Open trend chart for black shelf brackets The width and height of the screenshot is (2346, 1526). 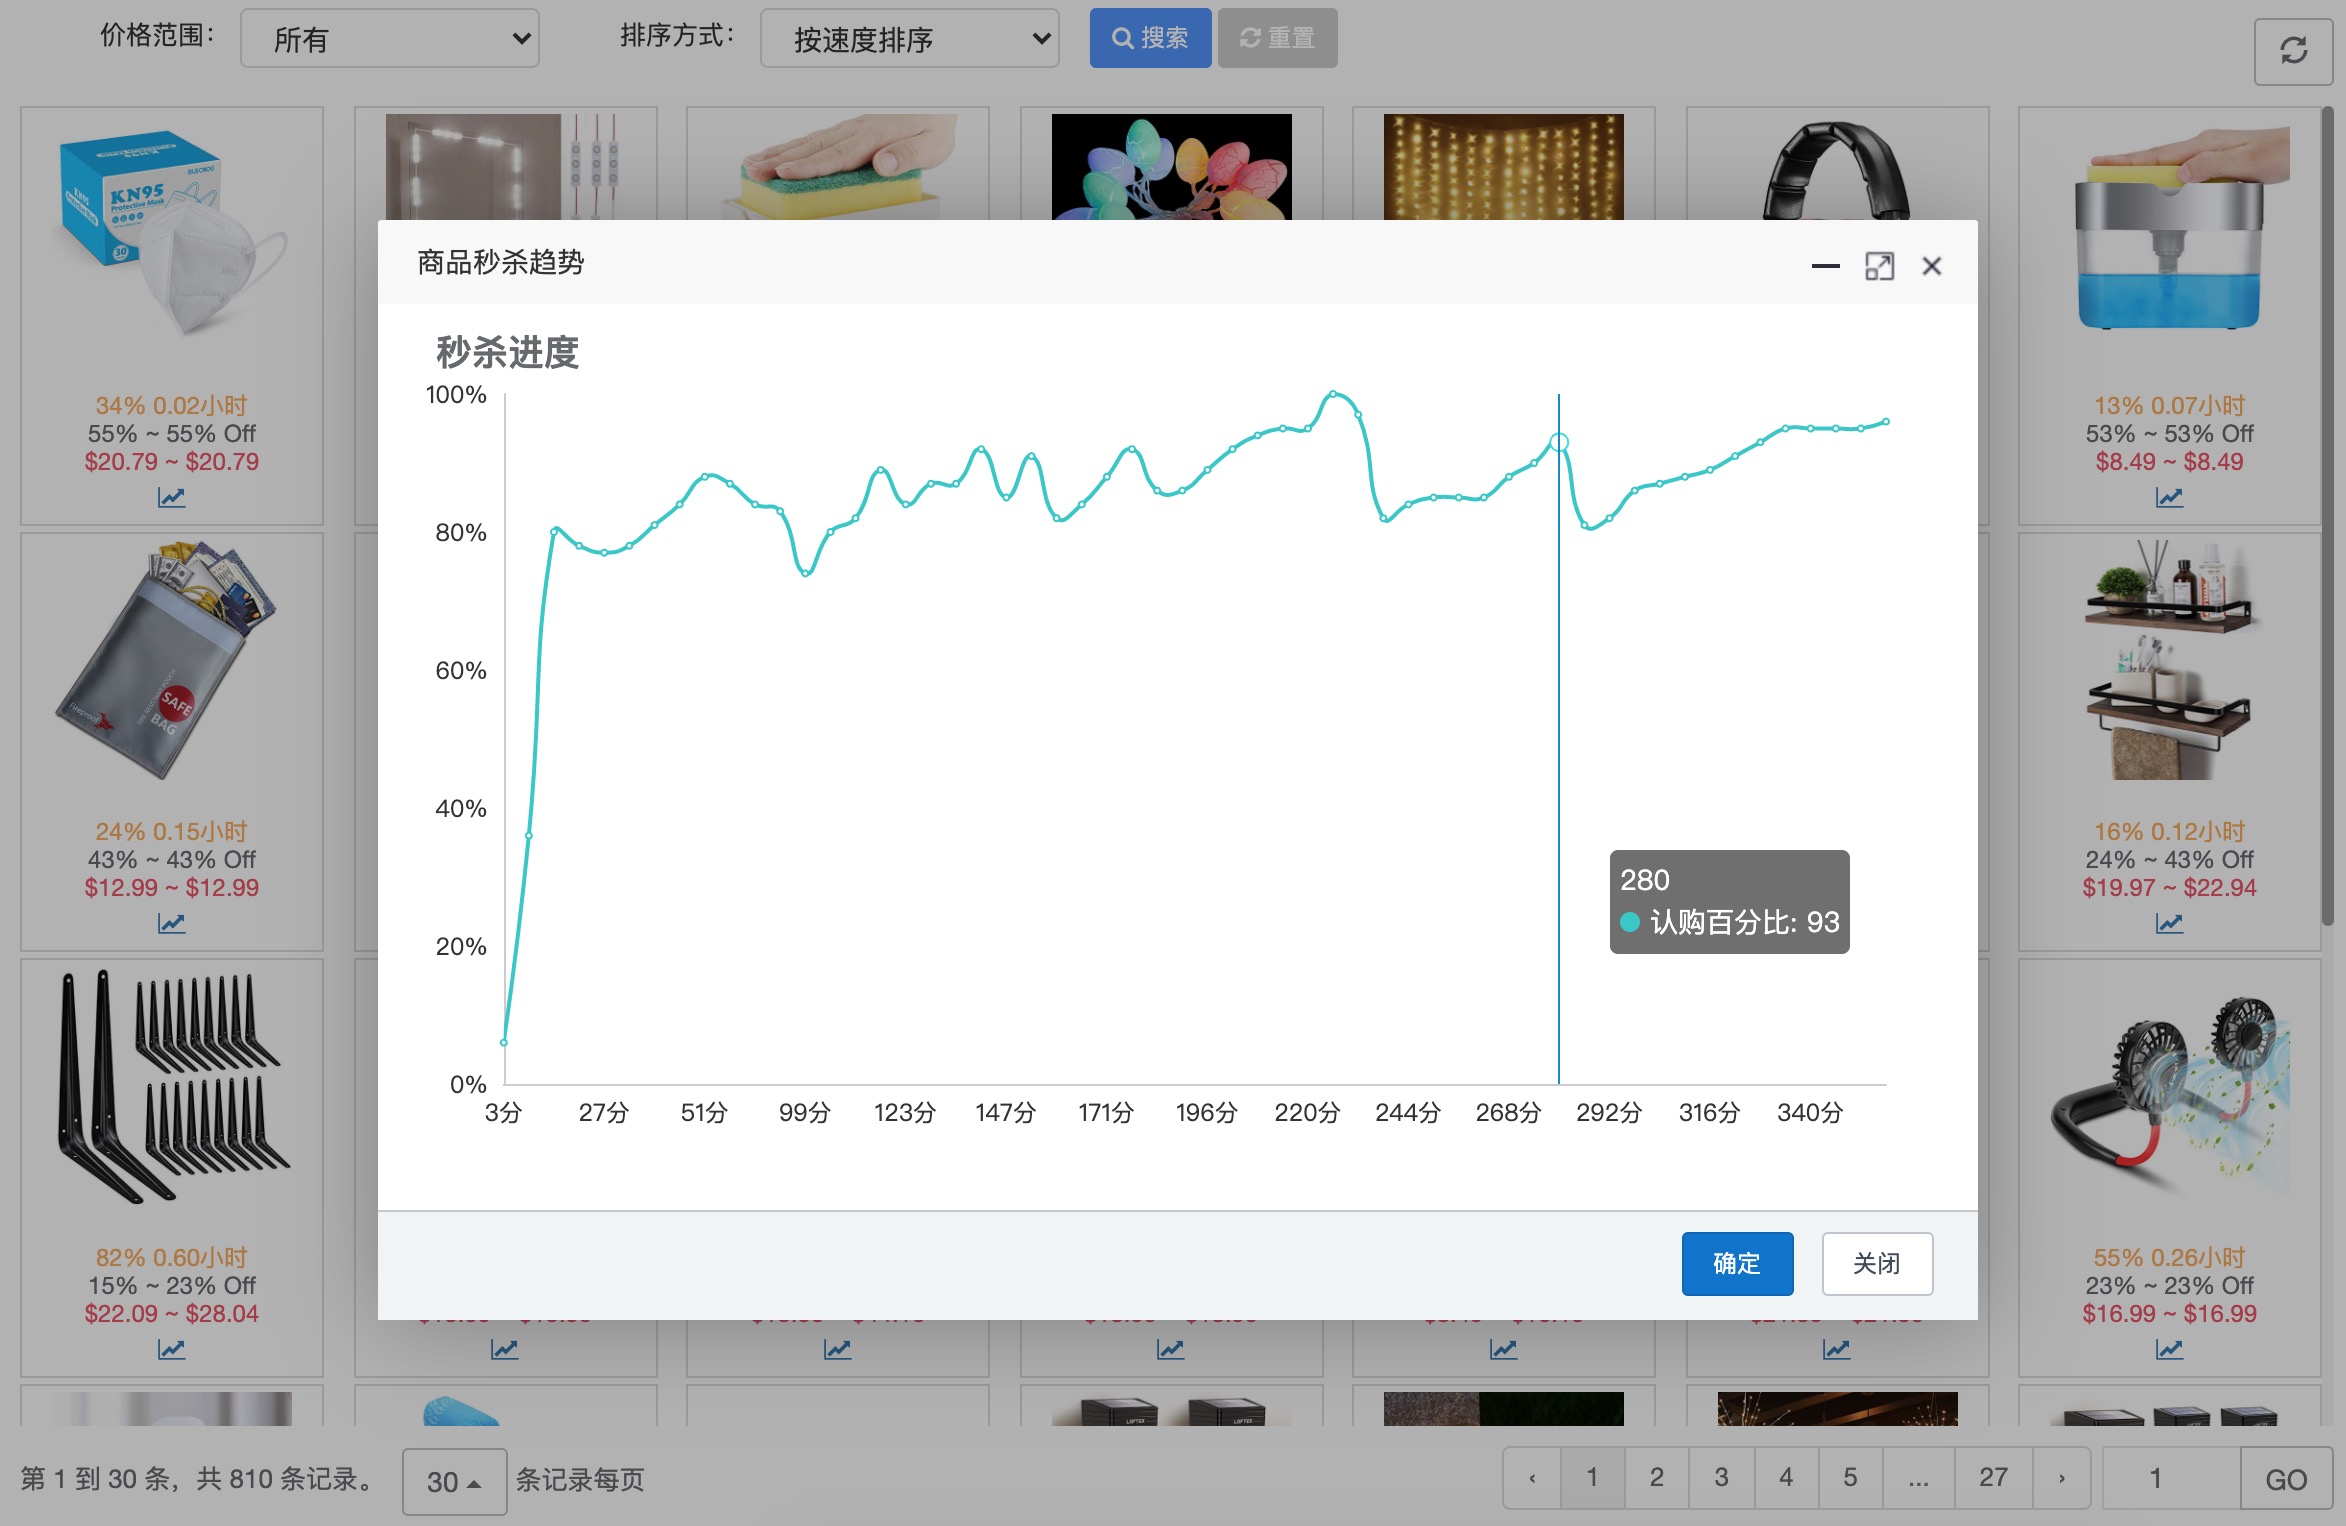(x=171, y=1349)
